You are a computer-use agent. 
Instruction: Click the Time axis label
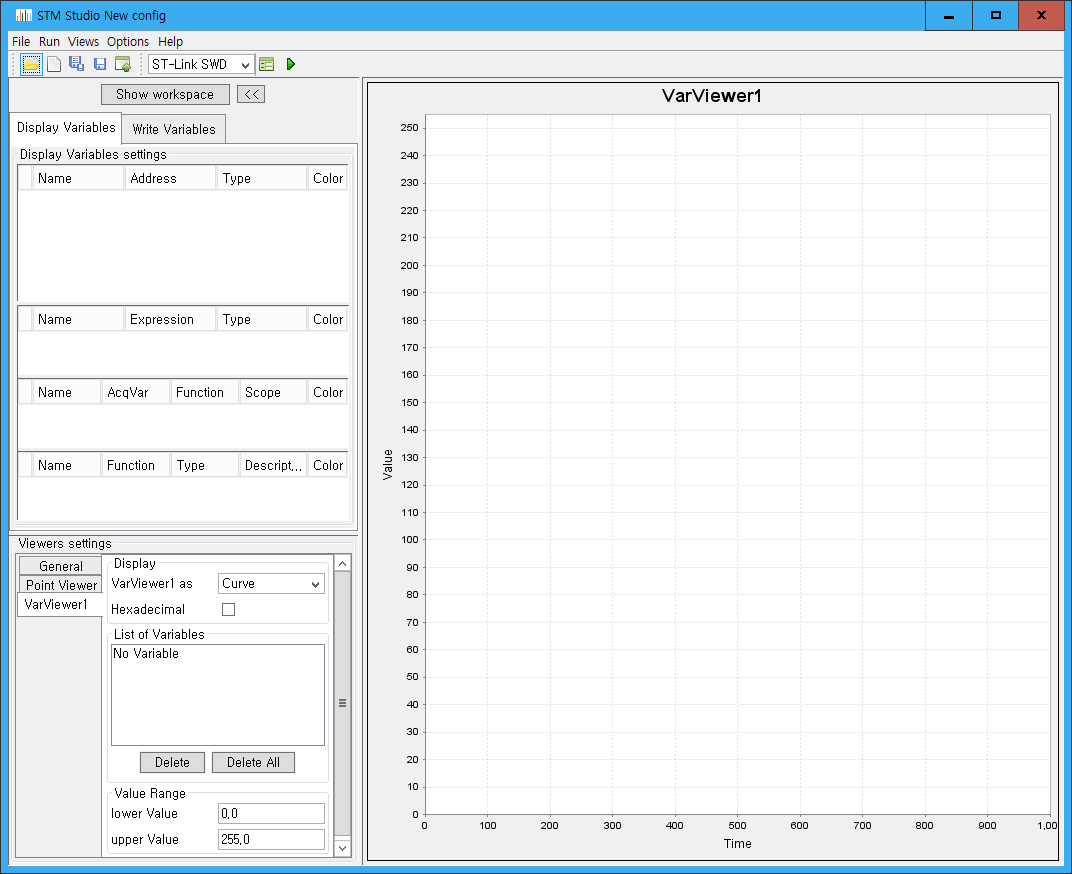click(x=738, y=844)
